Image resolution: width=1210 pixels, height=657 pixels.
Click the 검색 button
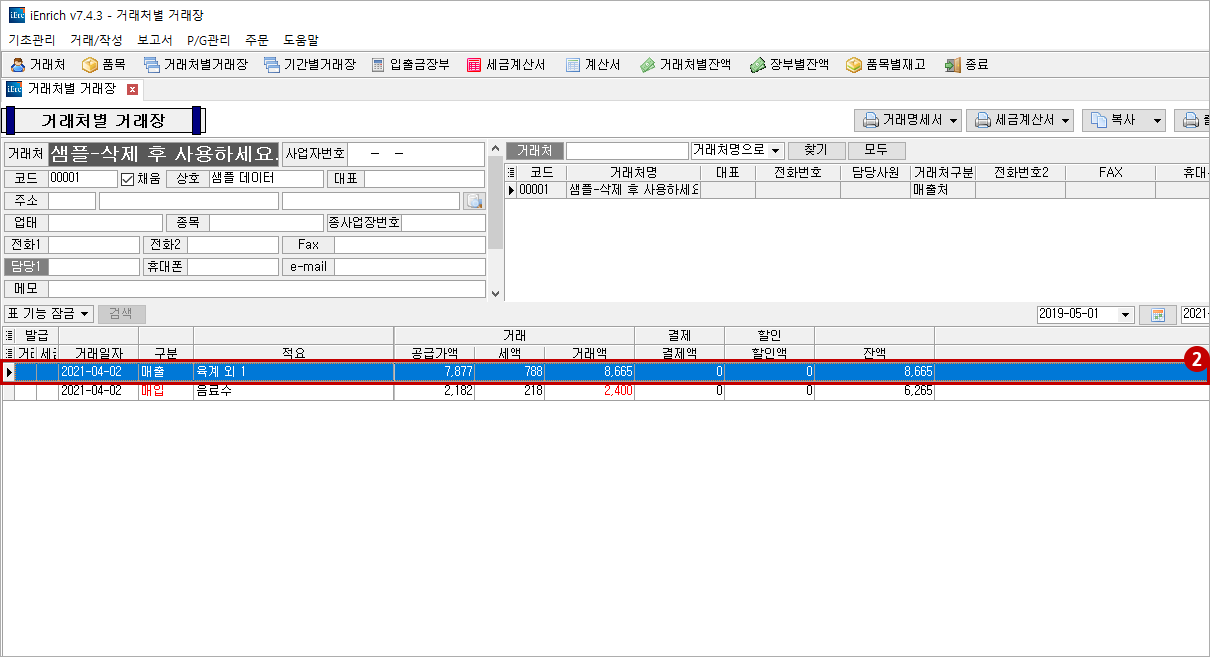coord(121,314)
